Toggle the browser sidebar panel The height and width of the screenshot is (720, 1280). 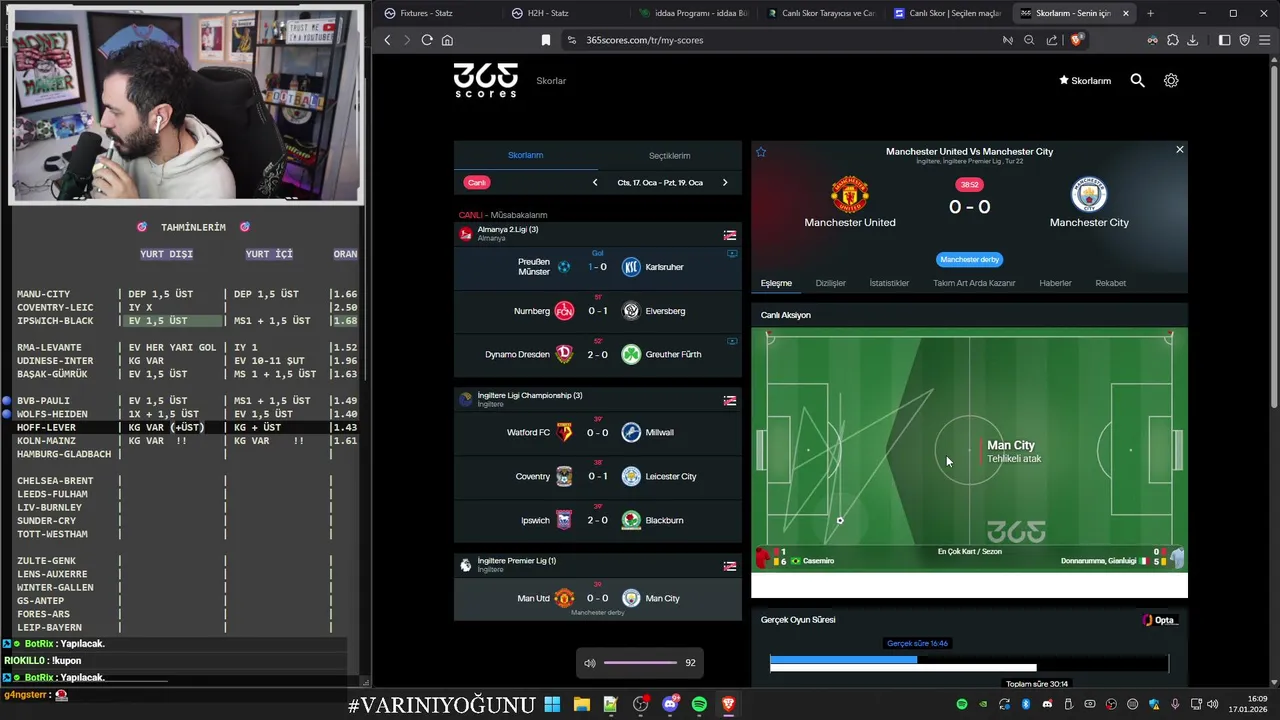pos(1225,40)
